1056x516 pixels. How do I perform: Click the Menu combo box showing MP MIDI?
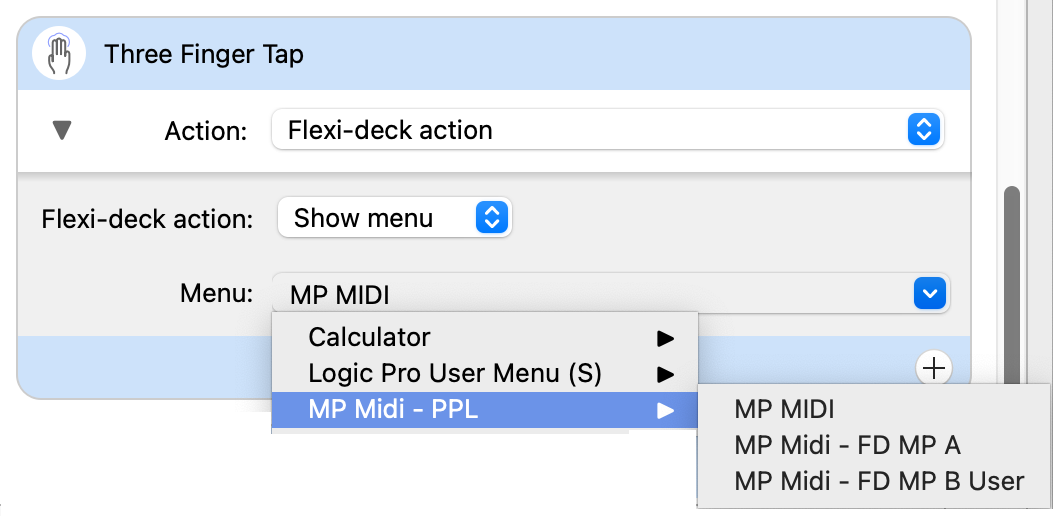coord(590,294)
